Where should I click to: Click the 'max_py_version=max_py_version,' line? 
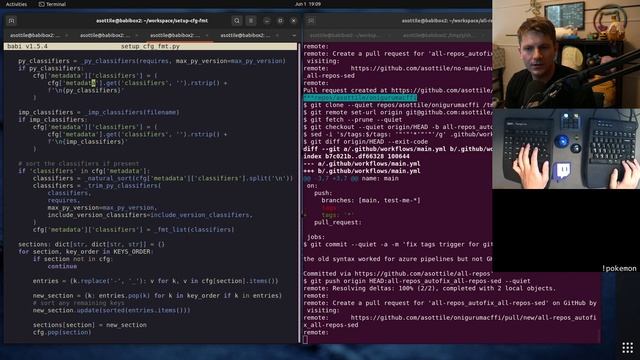coord(102,208)
